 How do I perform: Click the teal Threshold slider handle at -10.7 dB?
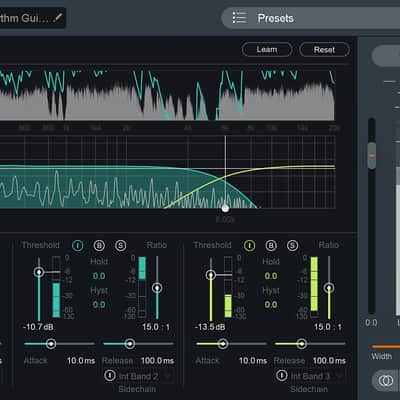[x=39, y=272]
